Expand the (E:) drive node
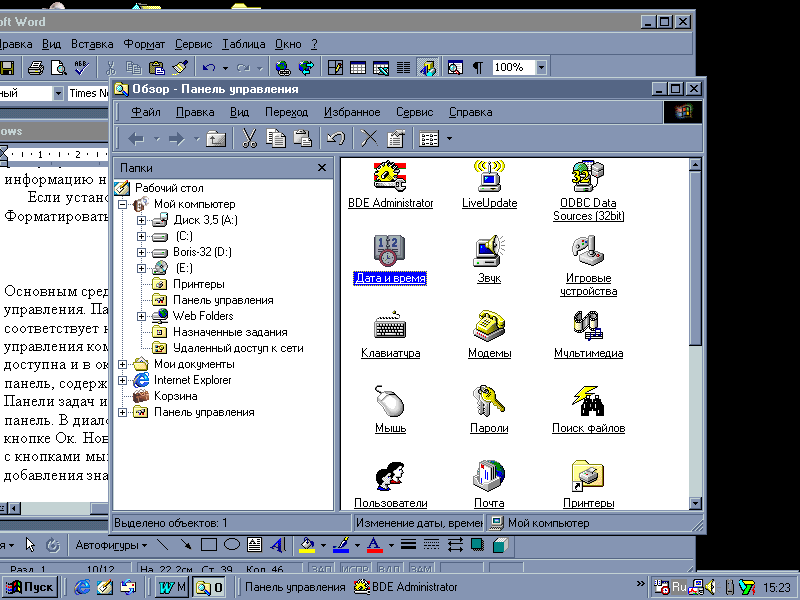The height and width of the screenshot is (600, 800). [141, 268]
